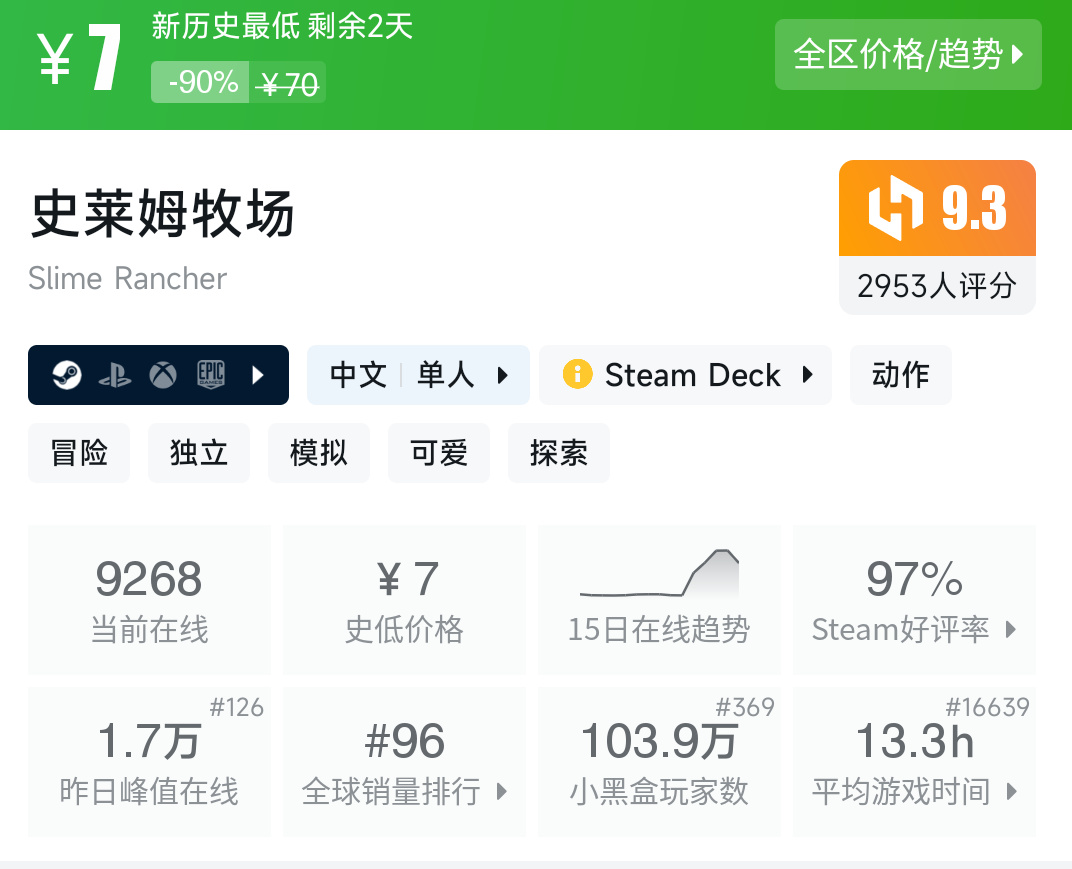Expand the 中文 单人 language details
The width and height of the screenshot is (1072, 869).
point(418,375)
